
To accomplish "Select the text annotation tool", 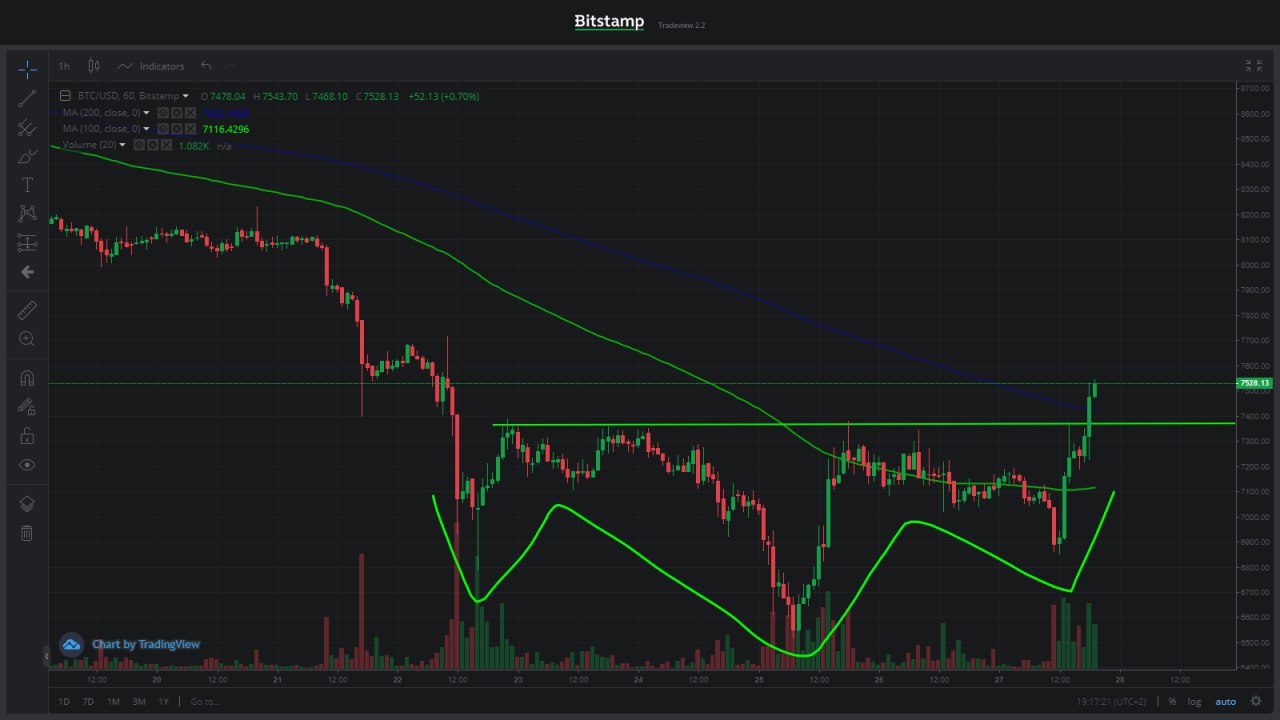I will click(x=27, y=185).
